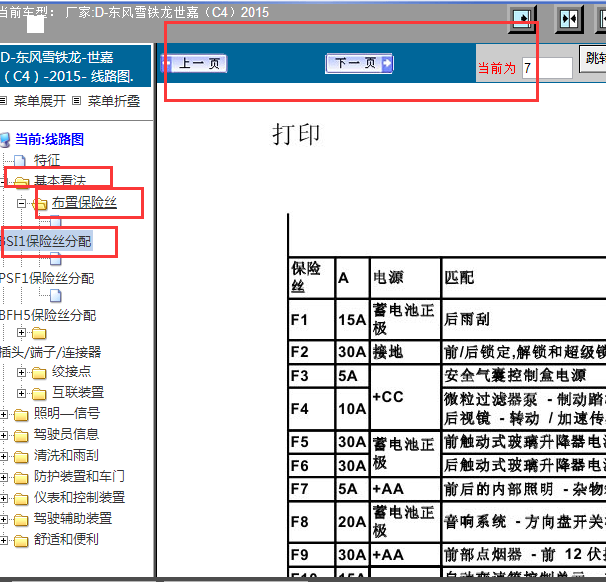Click the folder icon beside 照明—信号
The image size is (606, 582).
pyautogui.click(x=21, y=415)
